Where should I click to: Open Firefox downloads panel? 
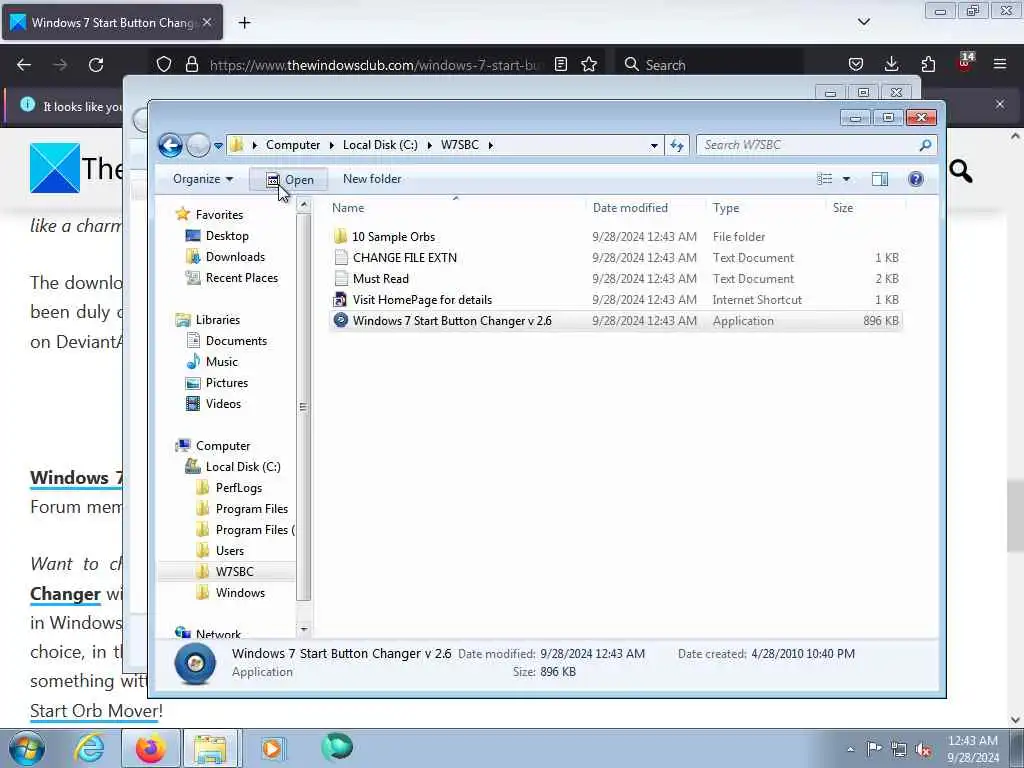coord(891,64)
